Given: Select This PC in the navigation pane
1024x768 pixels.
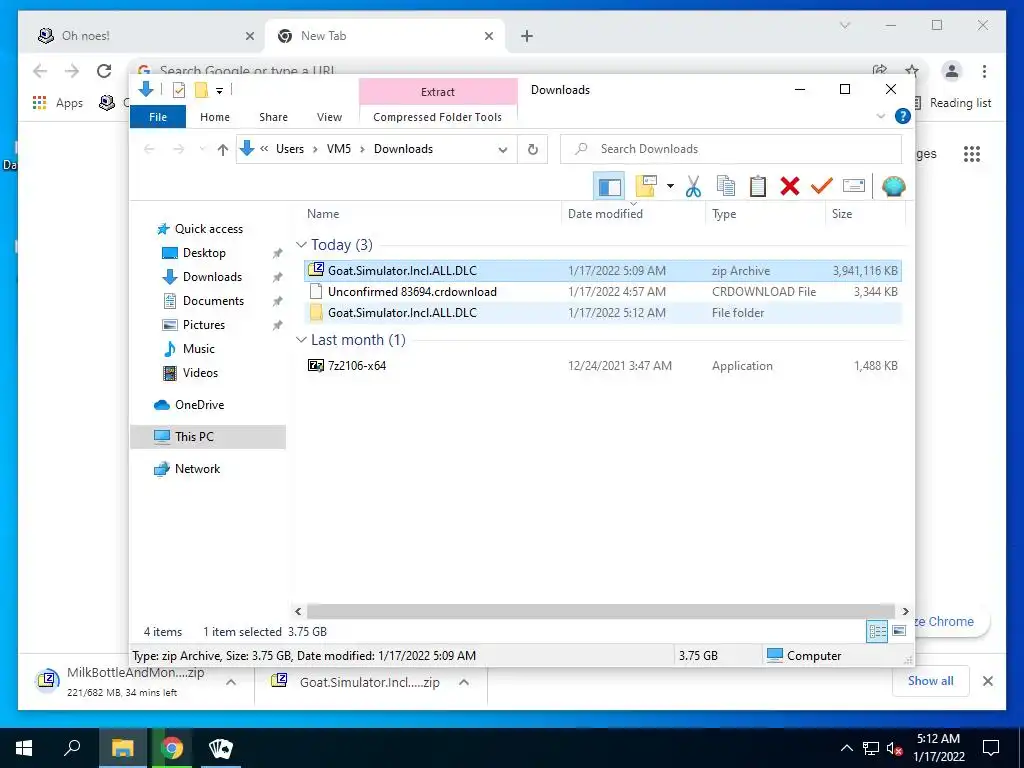Looking at the screenshot, I should (x=208, y=437).
